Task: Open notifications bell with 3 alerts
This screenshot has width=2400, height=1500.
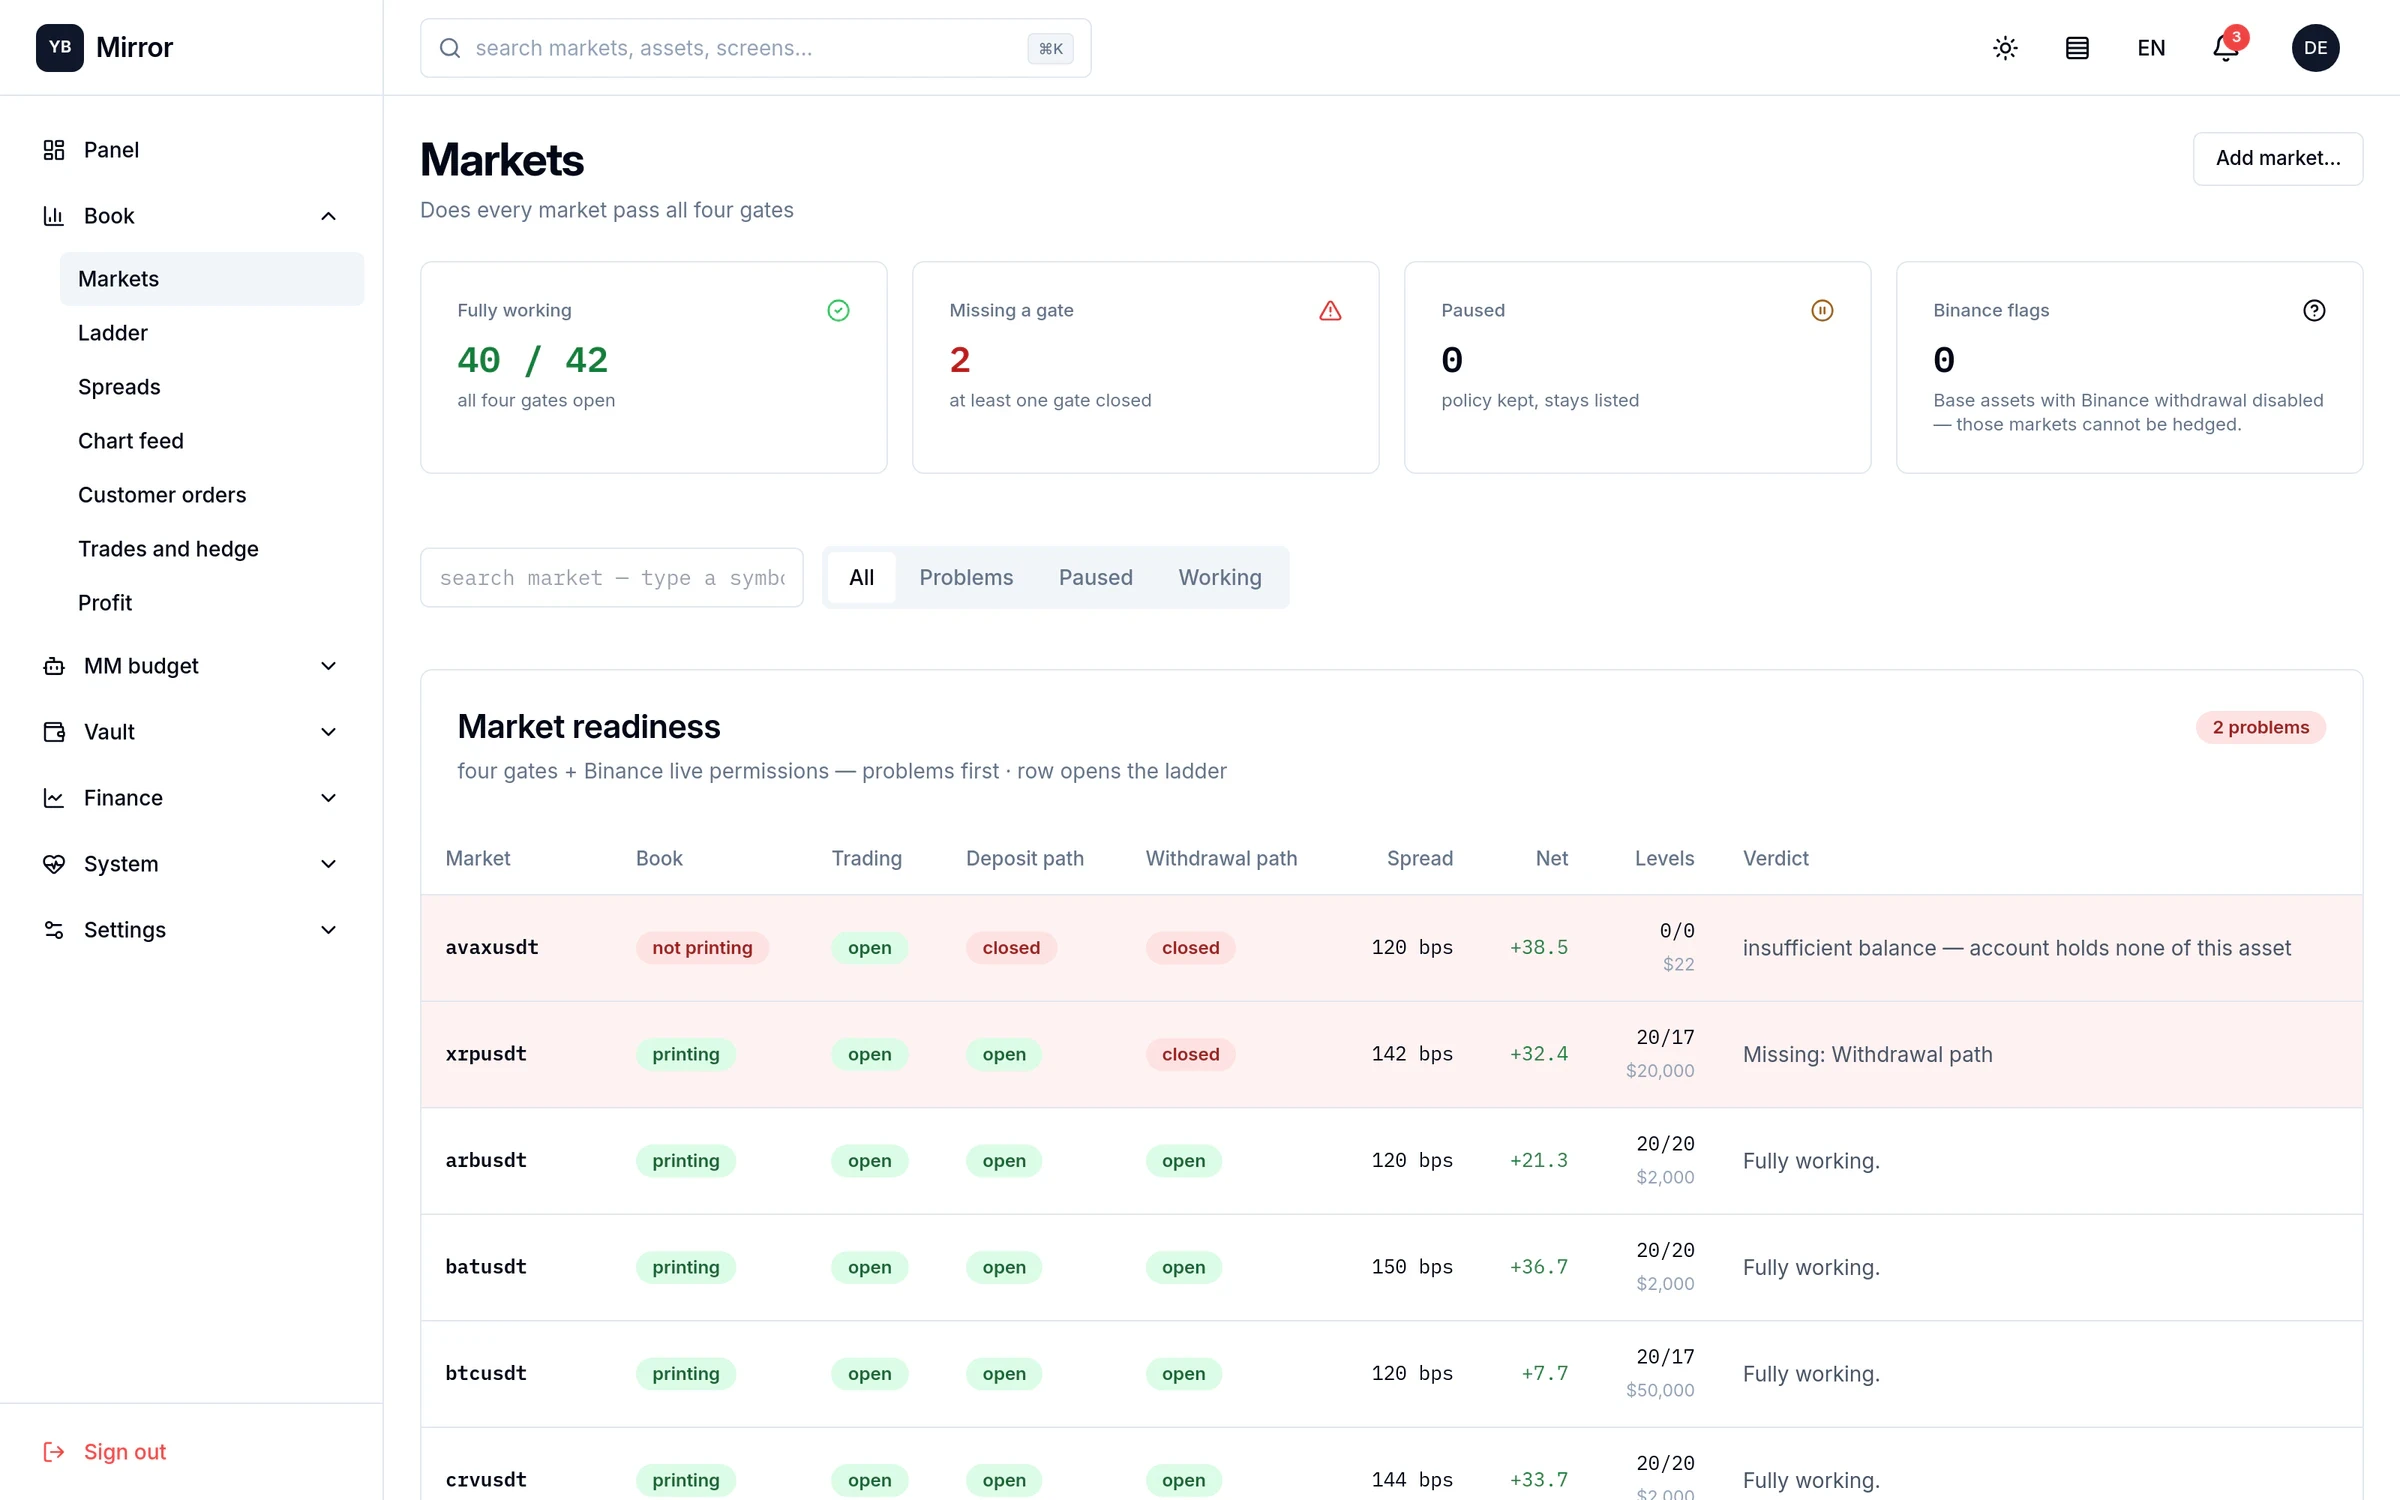Action: tap(2225, 48)
